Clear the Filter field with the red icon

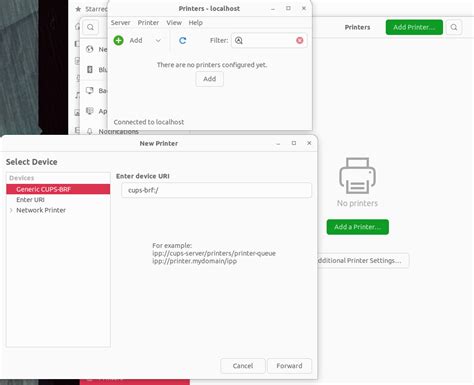(x=300, y=40)
